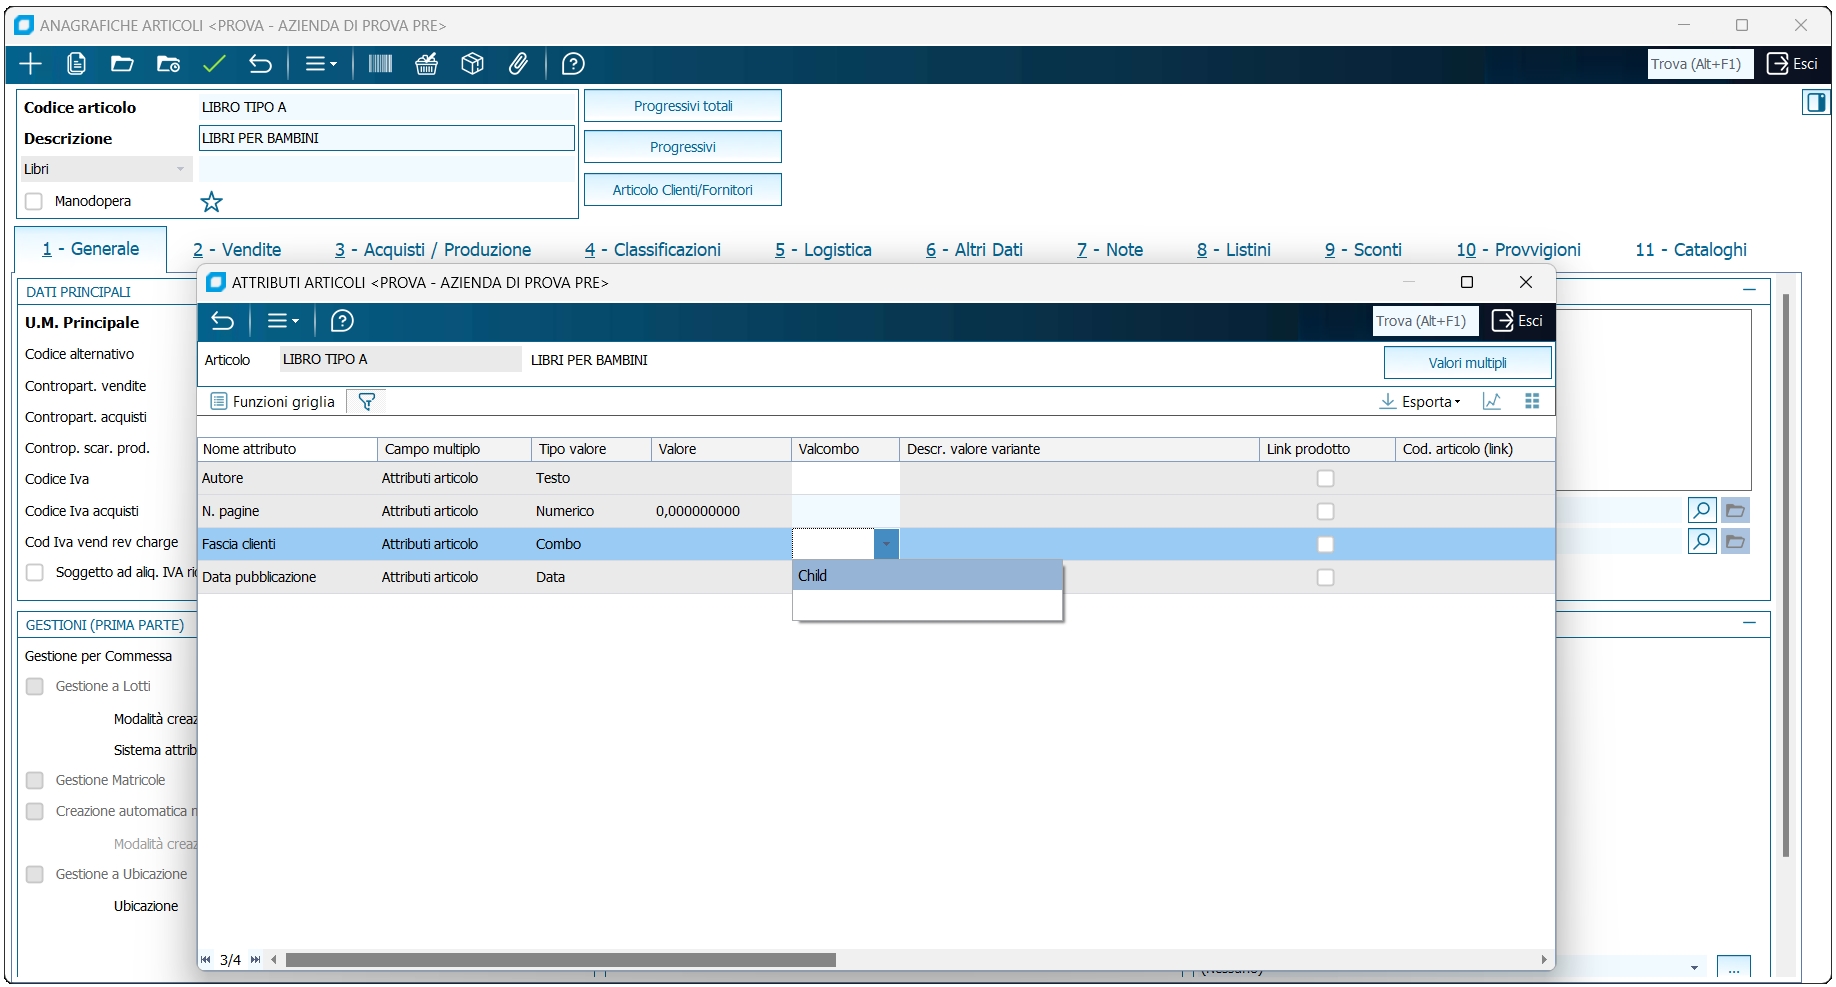Mark article as favorite with star icon
Viewport: 1836px width, 987px height.
click(212, 202)
